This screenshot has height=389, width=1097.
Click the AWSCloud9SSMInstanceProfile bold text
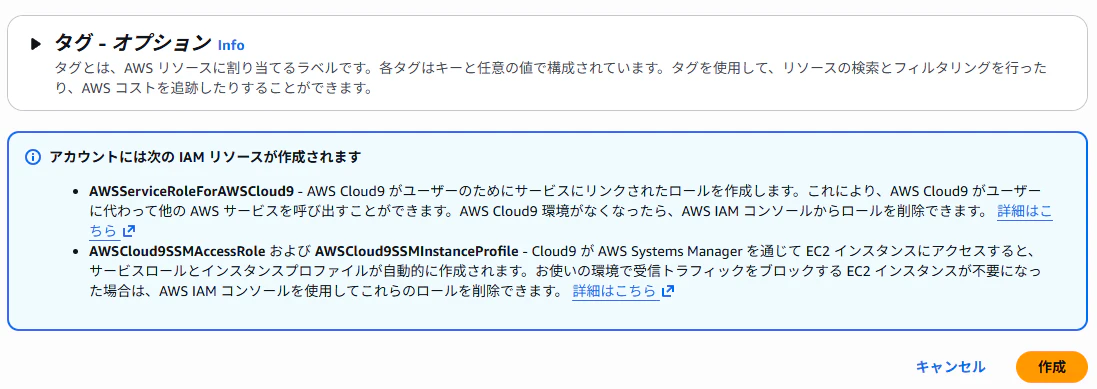pos(418,250)
